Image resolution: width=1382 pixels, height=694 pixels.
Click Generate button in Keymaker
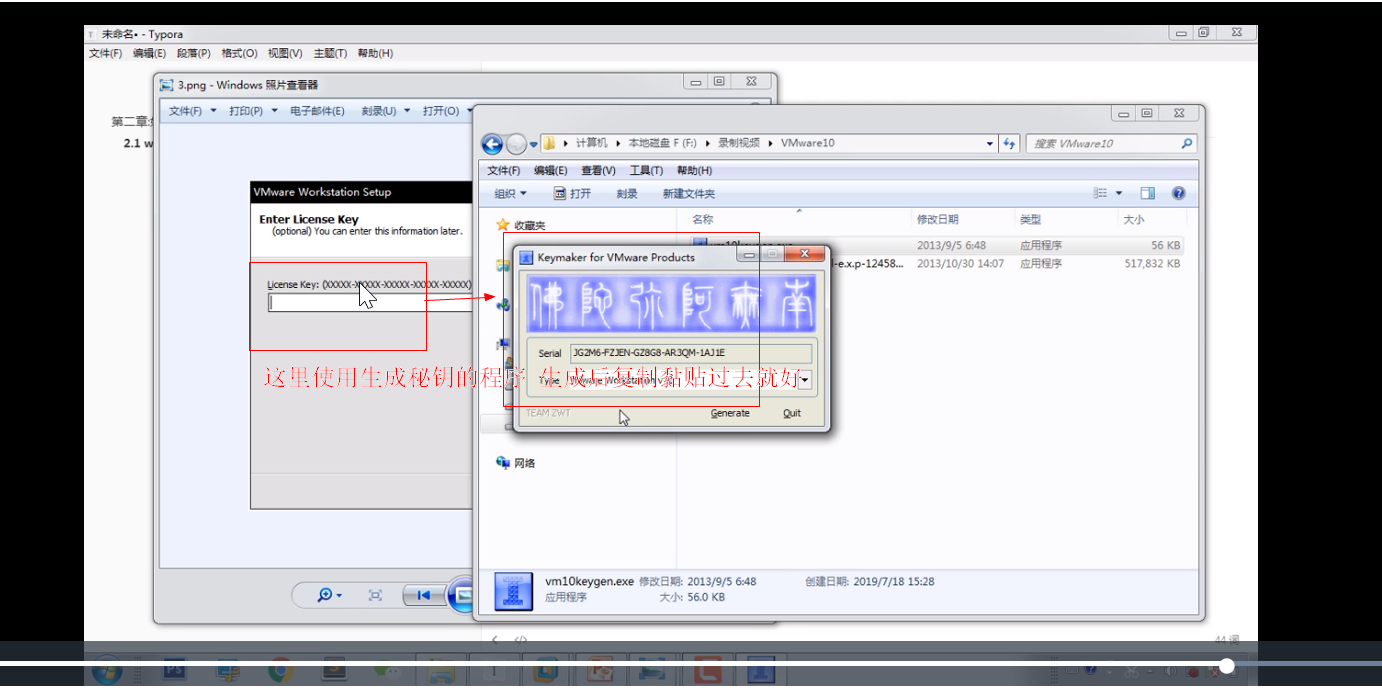(730, 413)
